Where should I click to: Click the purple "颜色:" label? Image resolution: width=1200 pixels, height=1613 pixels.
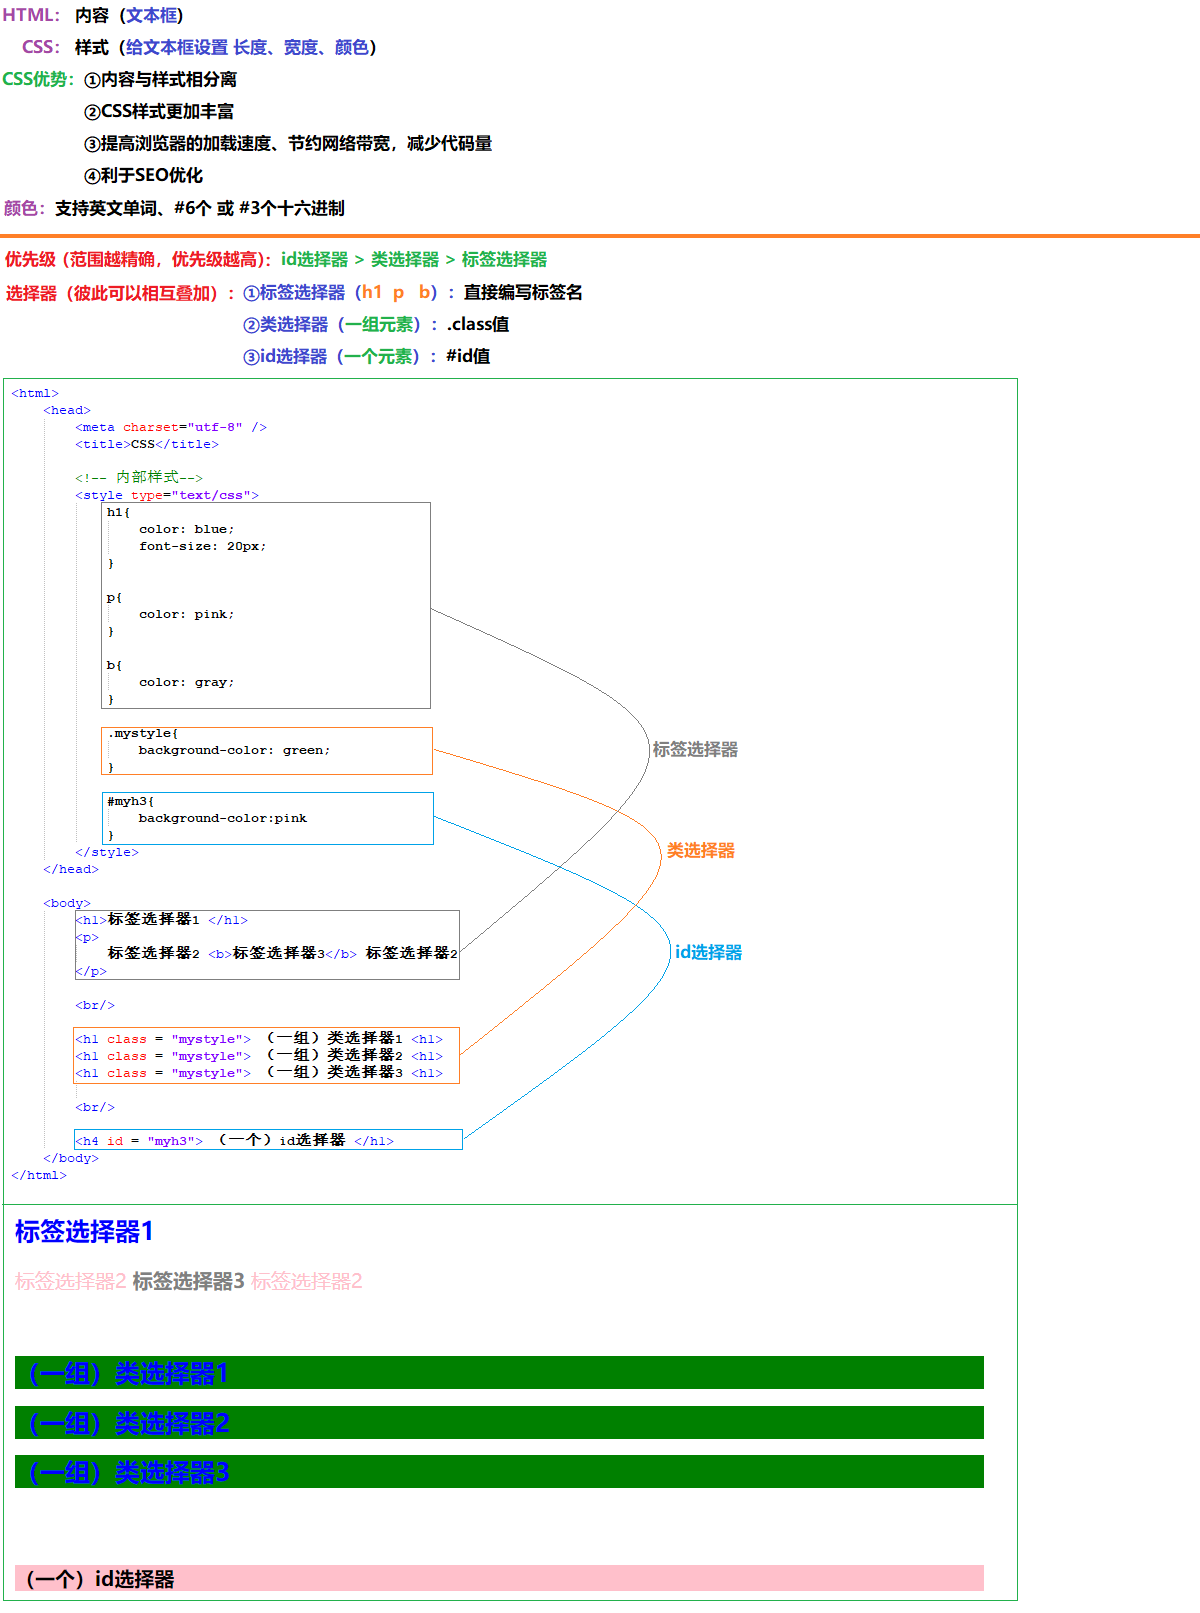pos(24,208)
